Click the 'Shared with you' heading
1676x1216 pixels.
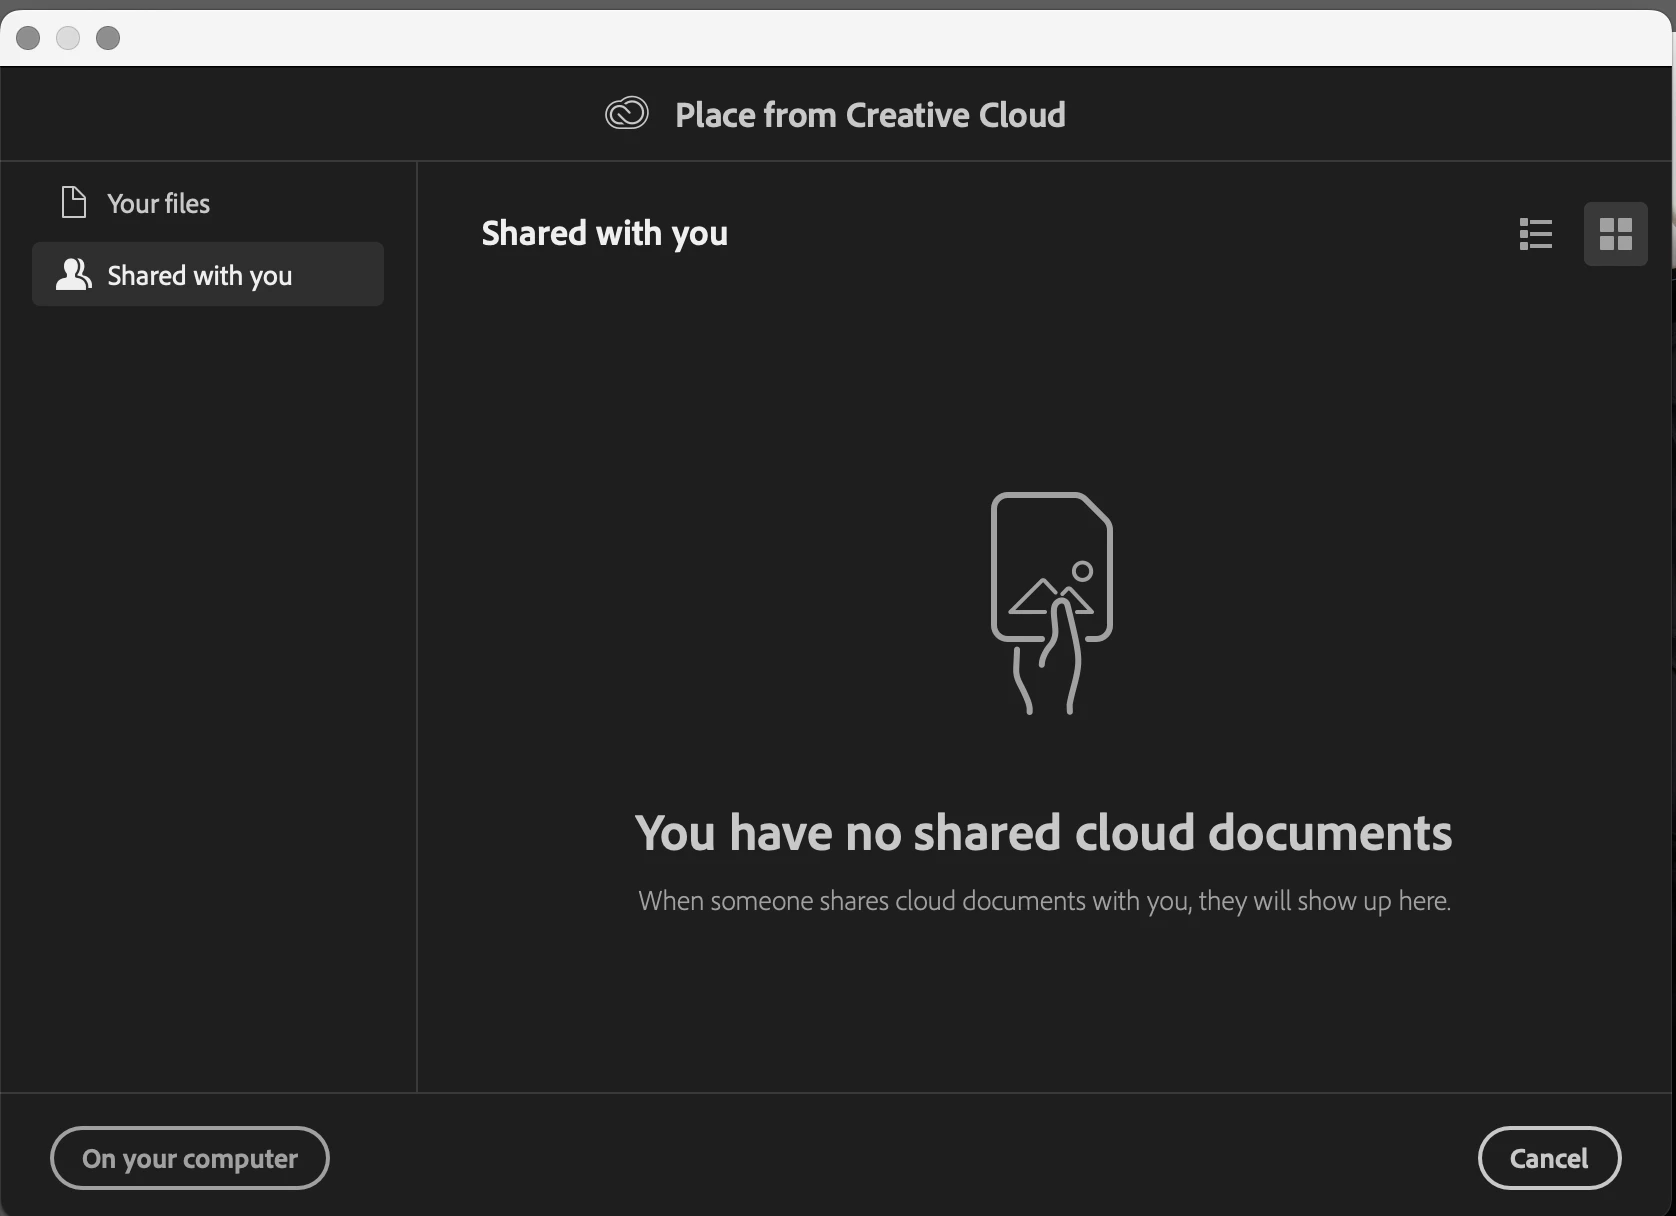(x=604, y=234)
